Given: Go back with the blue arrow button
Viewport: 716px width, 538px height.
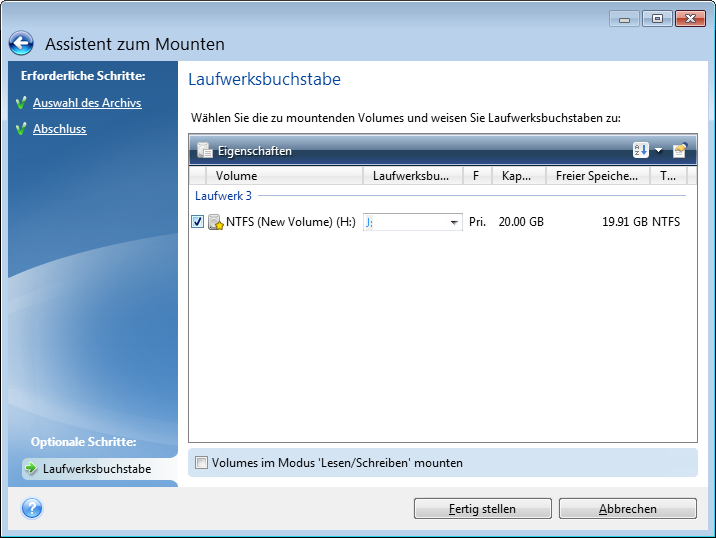Looking at the screenshot, I should [x=21, y=43].
